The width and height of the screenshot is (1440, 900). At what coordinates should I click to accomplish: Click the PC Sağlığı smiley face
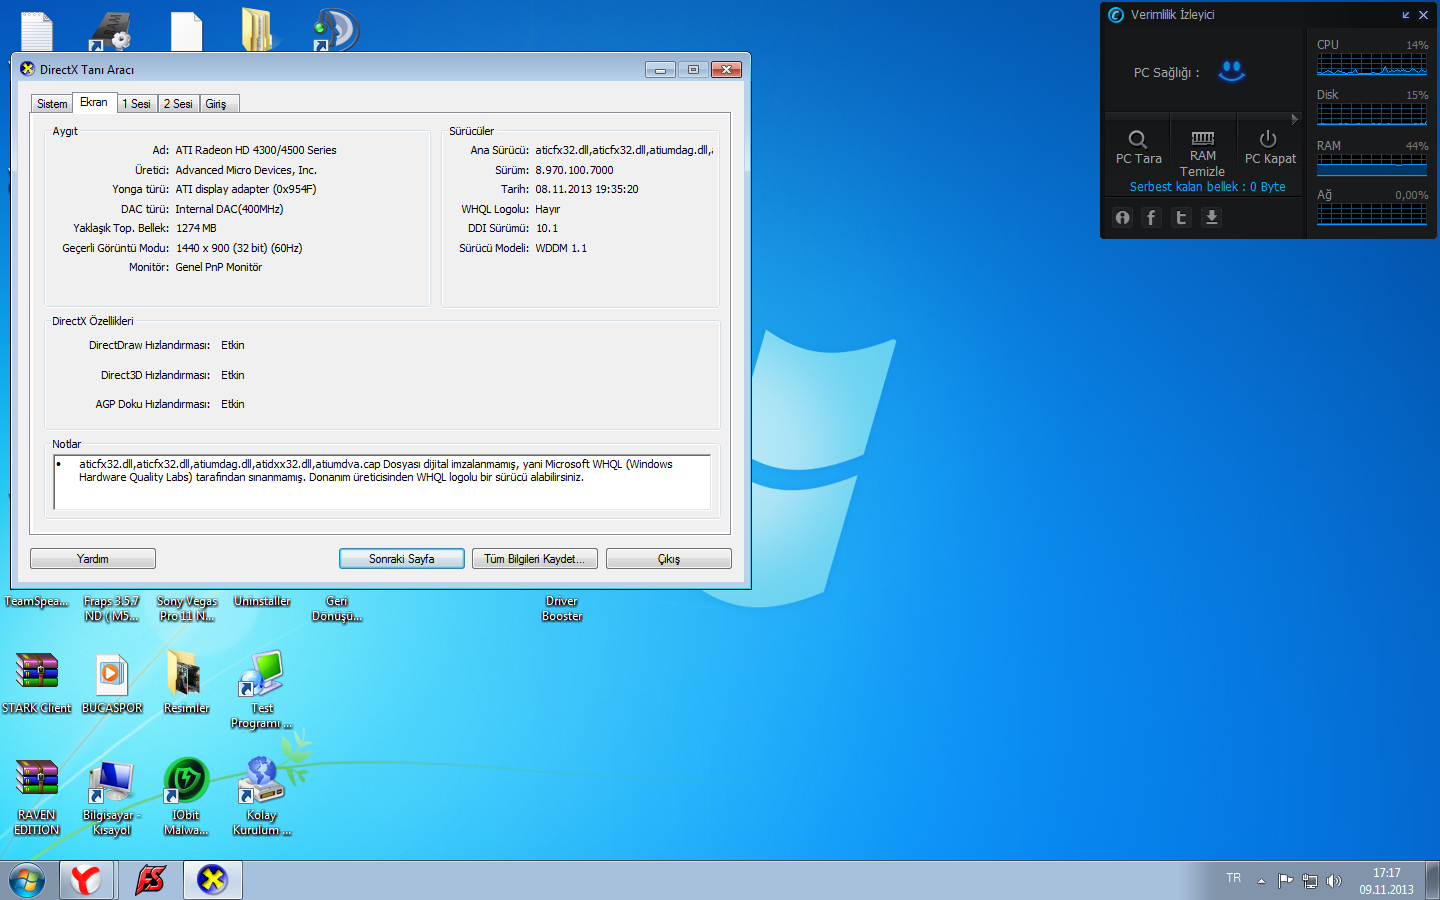[x=1232, y=71]
